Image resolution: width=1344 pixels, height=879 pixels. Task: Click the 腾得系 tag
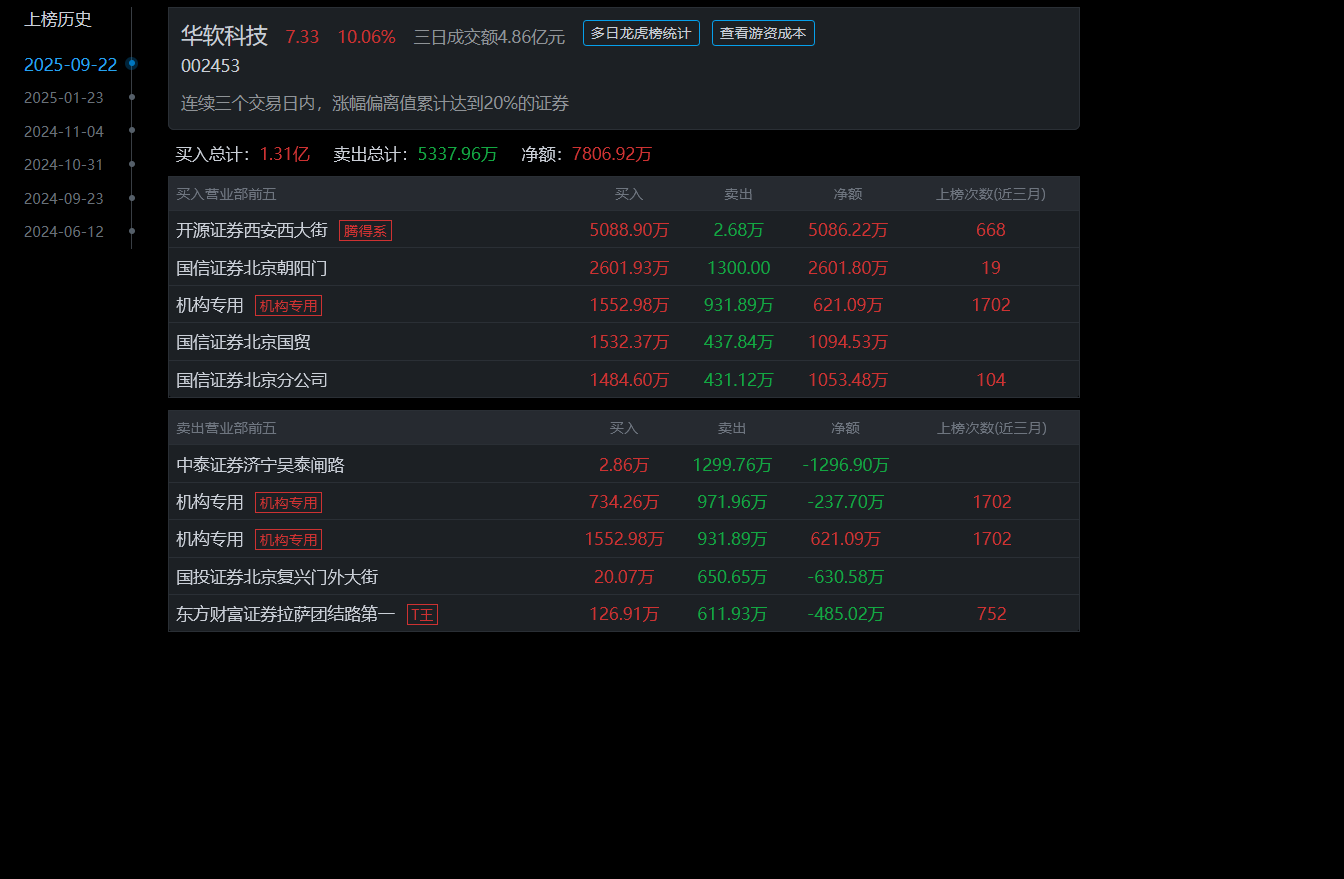tap(365, 231)
